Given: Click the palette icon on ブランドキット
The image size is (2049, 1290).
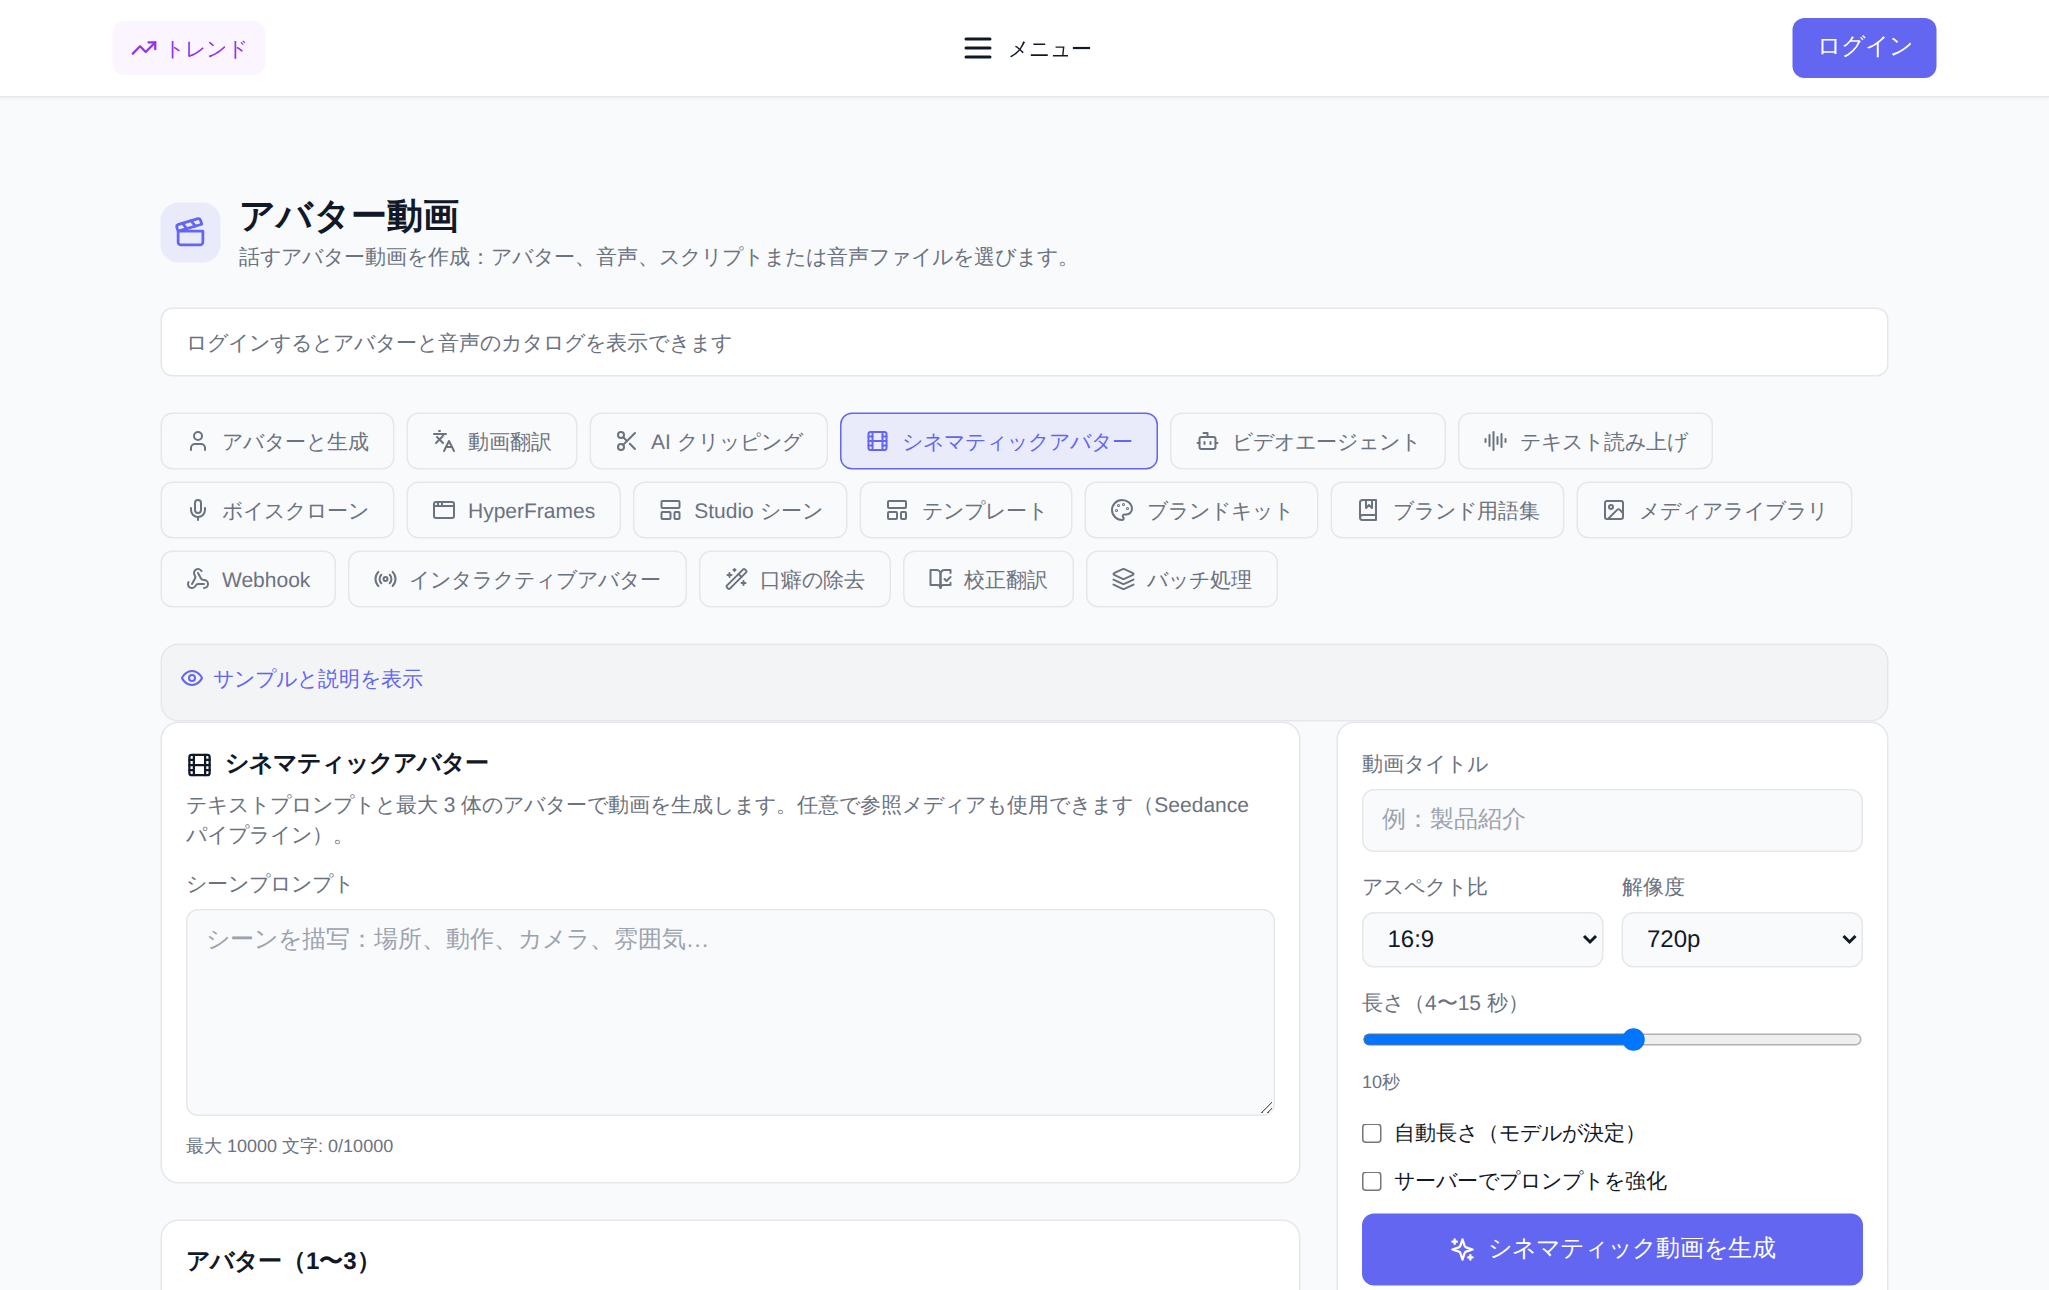Looking at the screenshot, I should coord(1122,510).
